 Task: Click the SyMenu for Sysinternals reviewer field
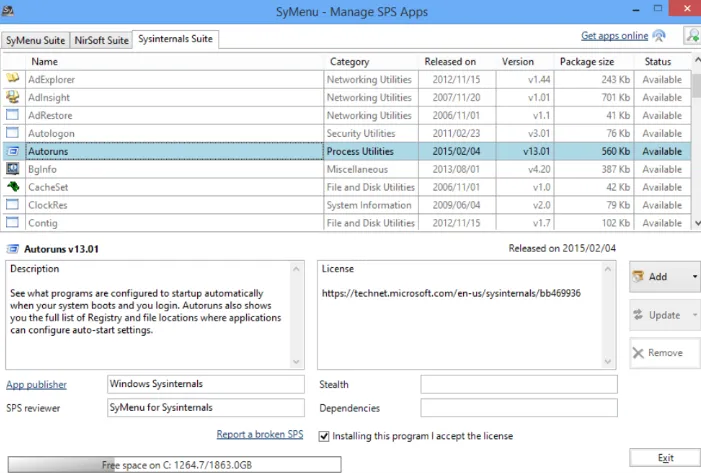(206, 408)
